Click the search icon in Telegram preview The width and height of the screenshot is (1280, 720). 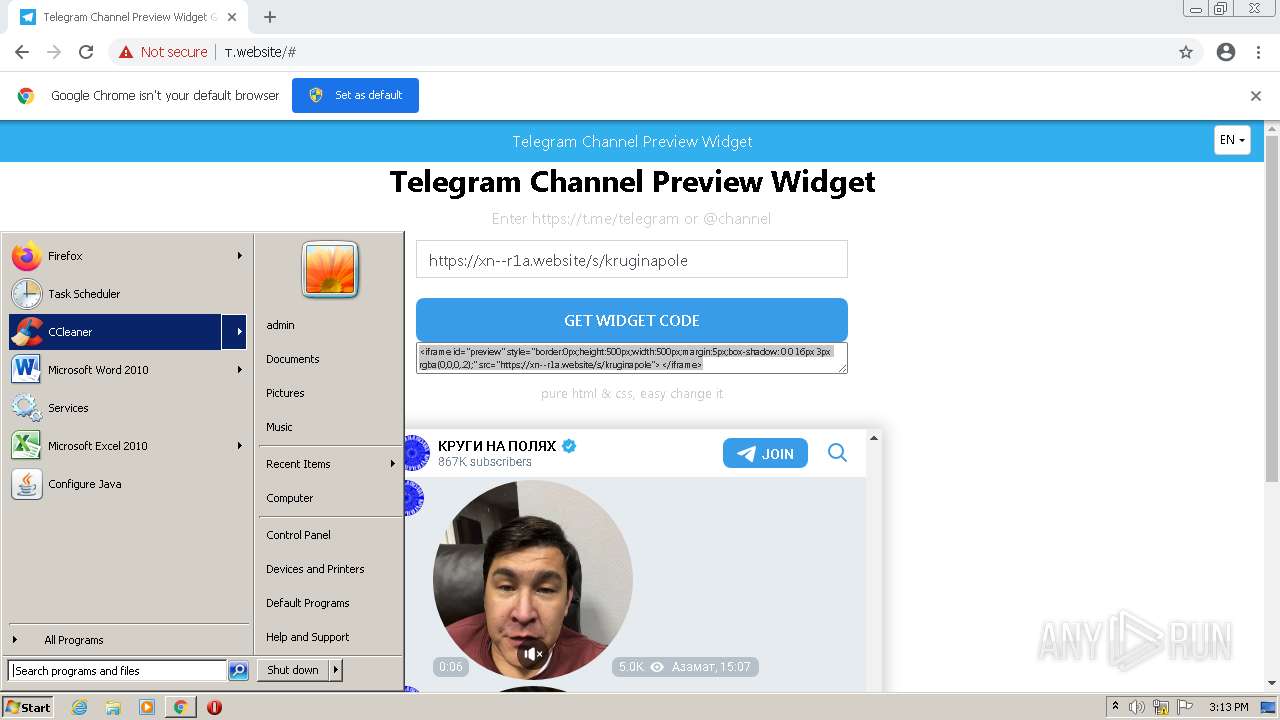837,453
